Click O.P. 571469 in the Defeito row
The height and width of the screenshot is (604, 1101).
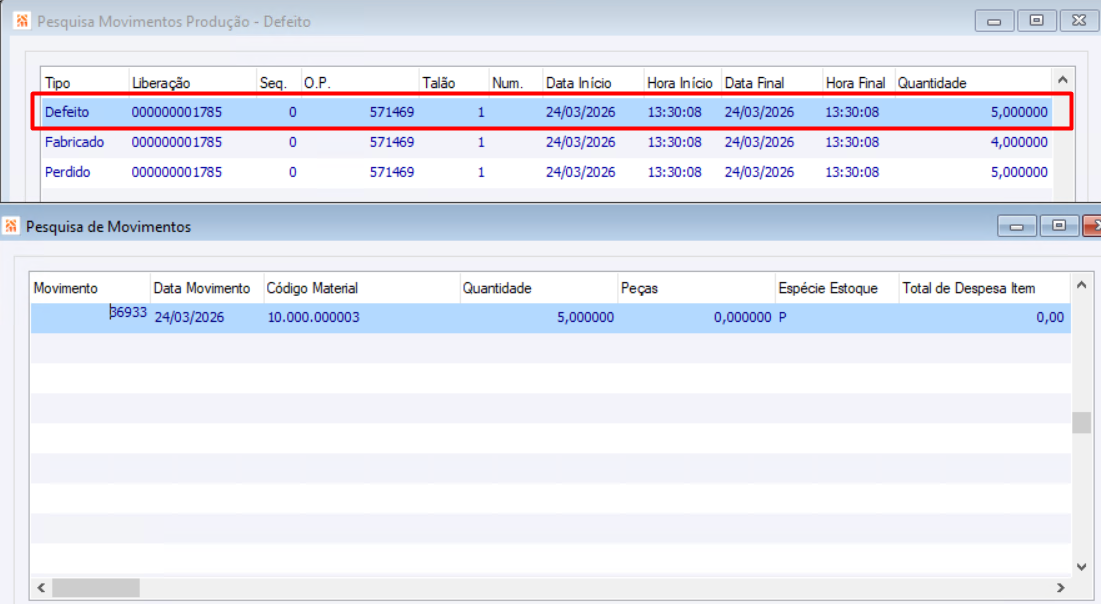point(392,112)
